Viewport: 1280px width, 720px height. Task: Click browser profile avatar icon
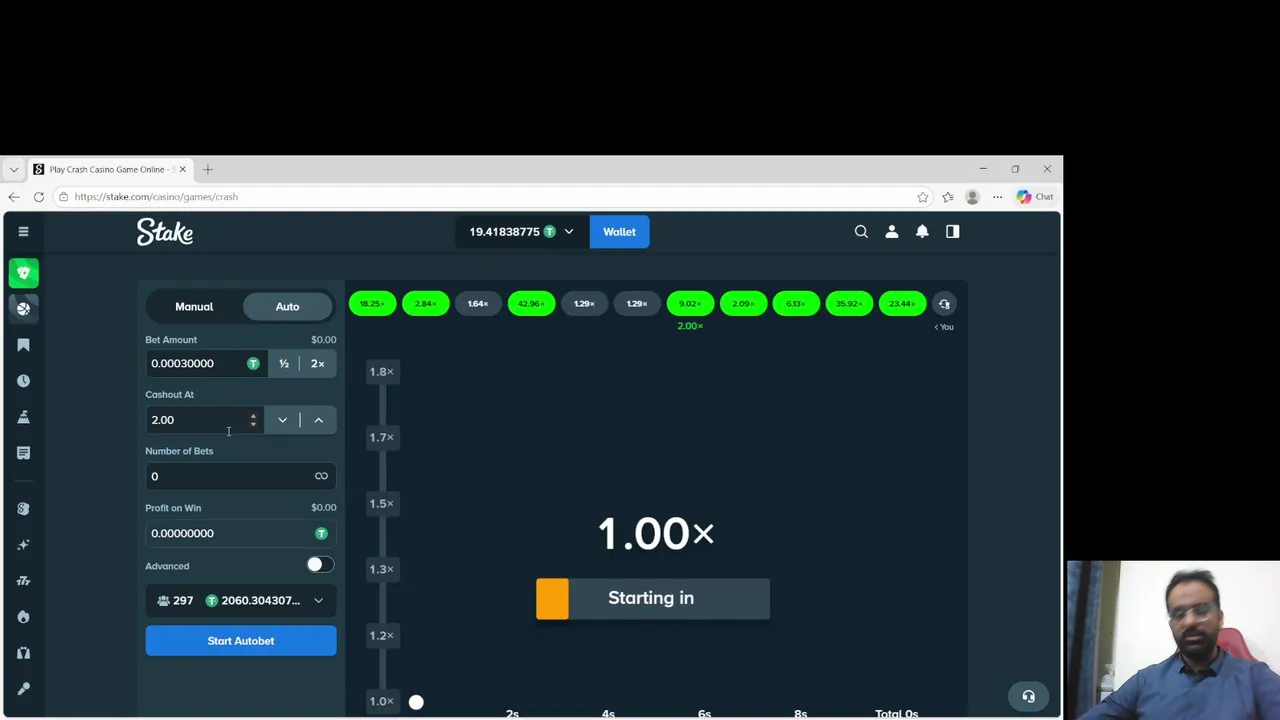point(972,197)
